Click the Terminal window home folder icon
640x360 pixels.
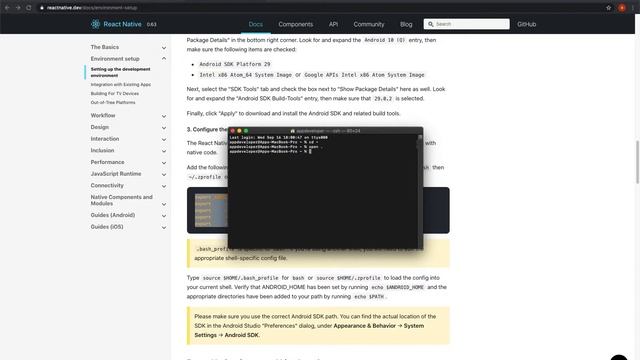tap(293, 131)
